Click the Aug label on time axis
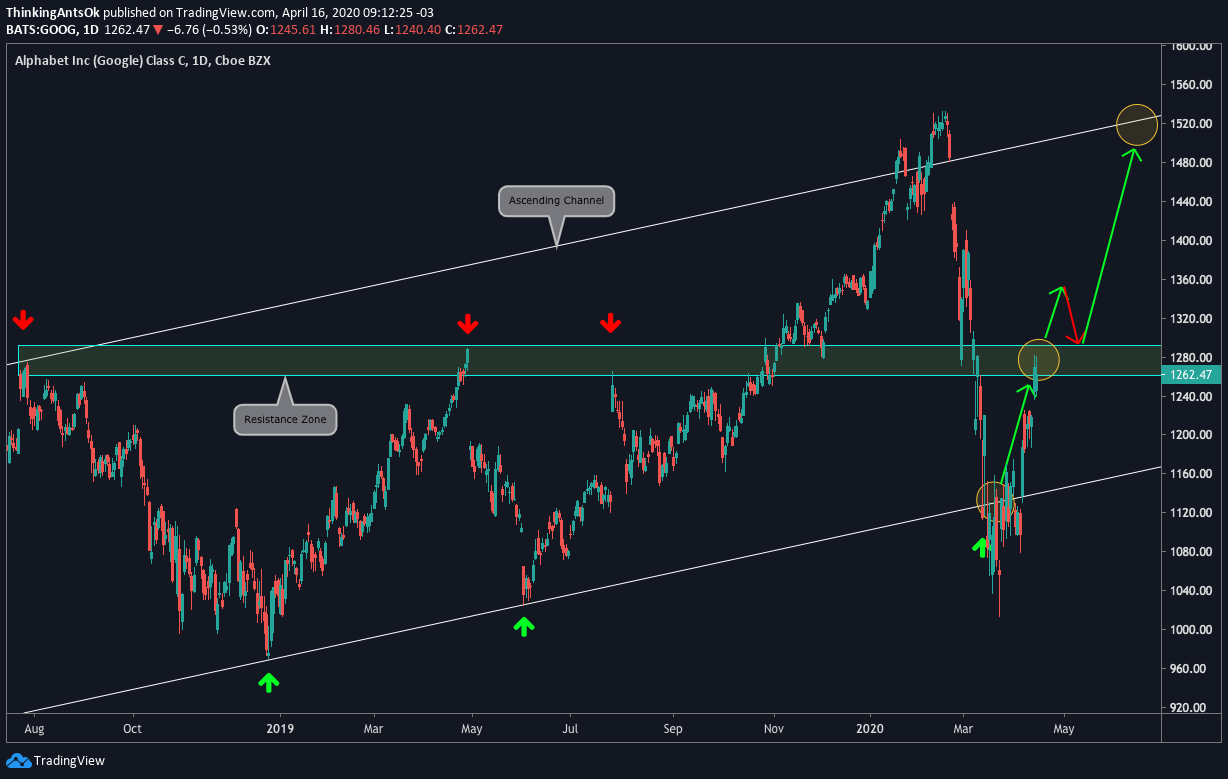This screenshot has width=1228, height=779. (x=32, y=729)
